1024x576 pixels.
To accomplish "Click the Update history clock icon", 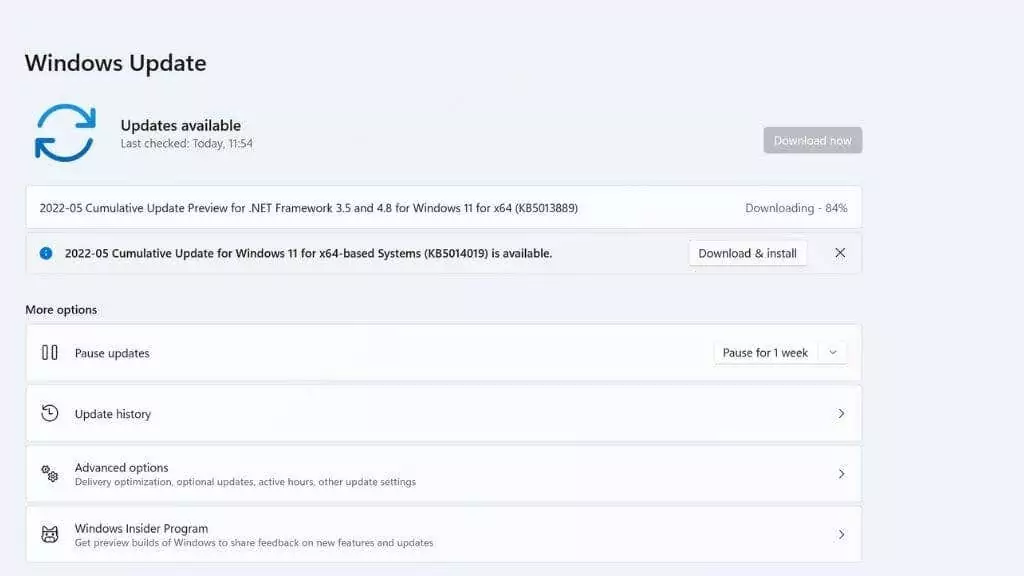I will [50, 413].
